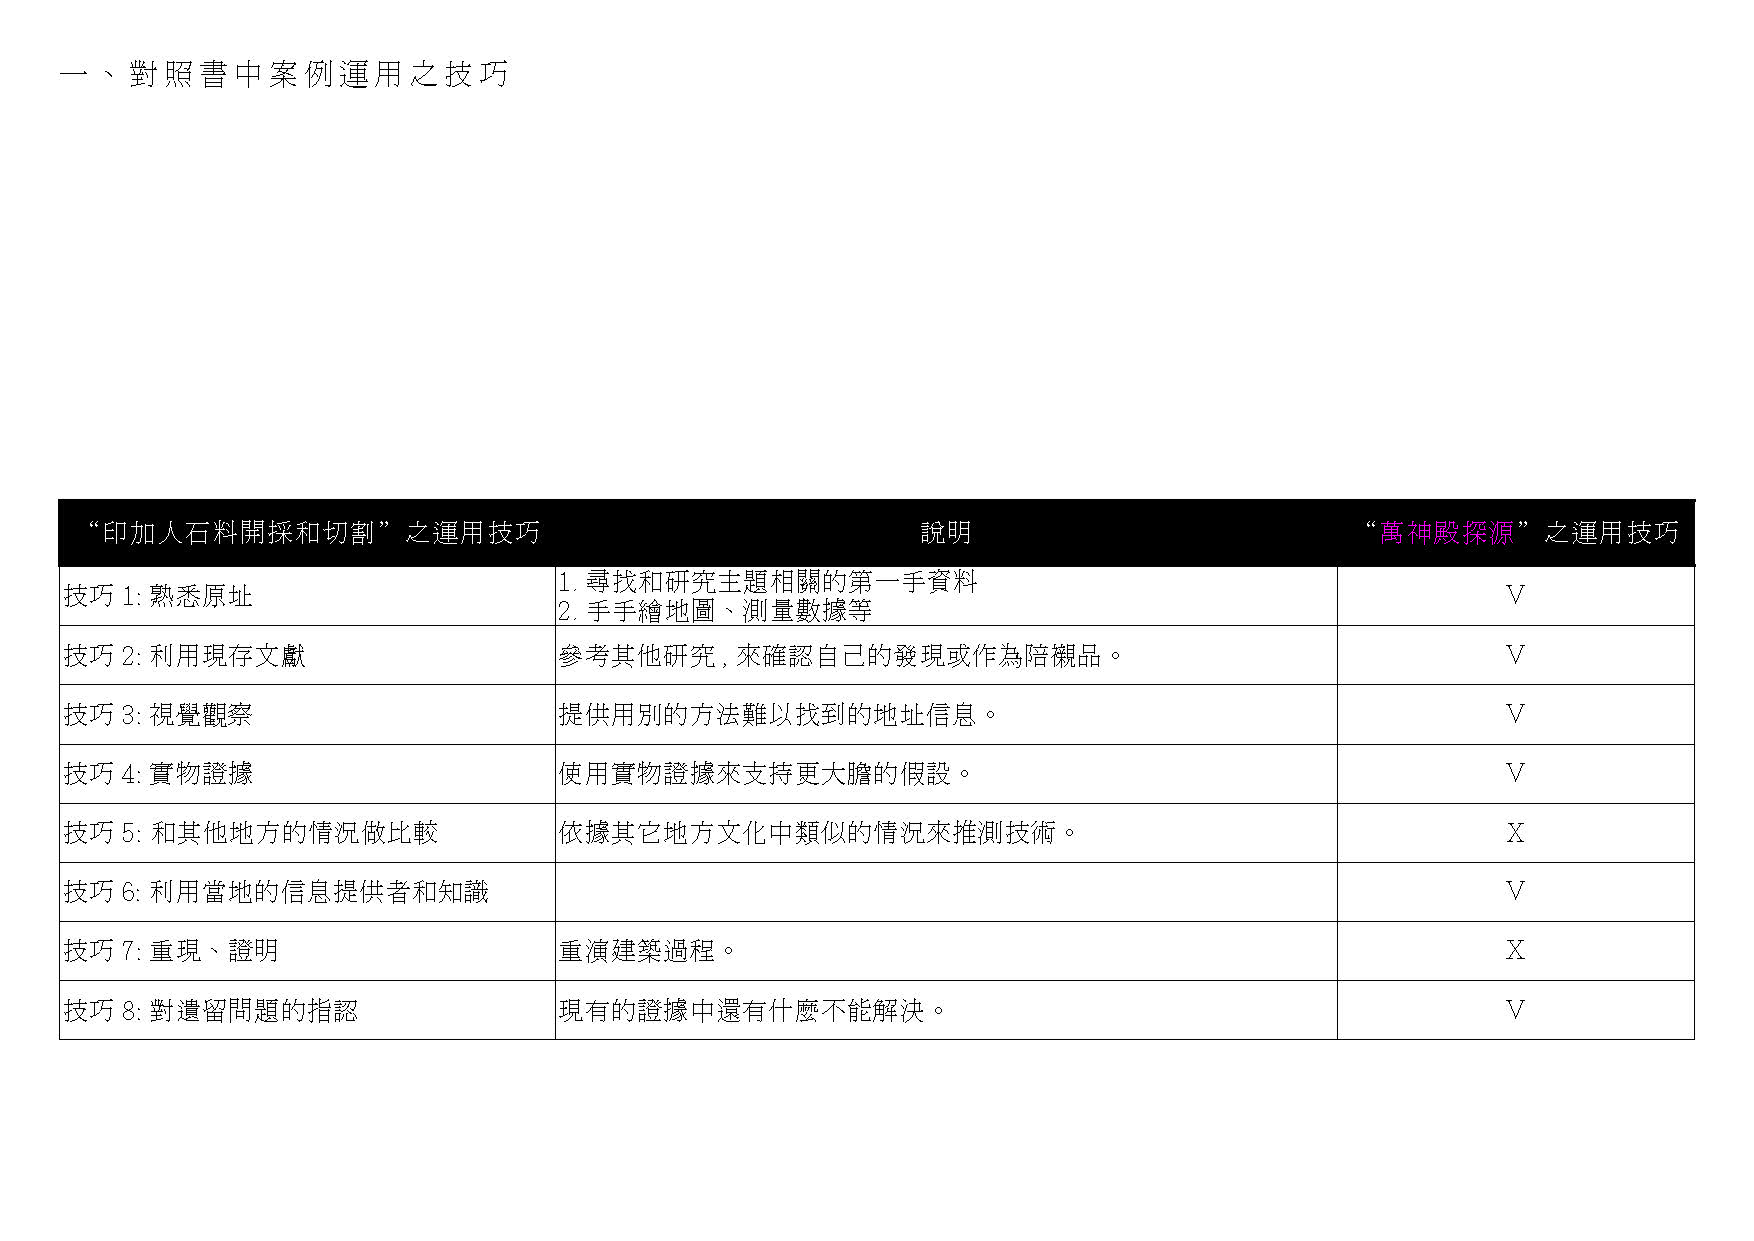This screenshot has width=1754, height=1241.
Task: Click the description 現有的證據中還有什麼不能解決
Action: [752, 1011]
